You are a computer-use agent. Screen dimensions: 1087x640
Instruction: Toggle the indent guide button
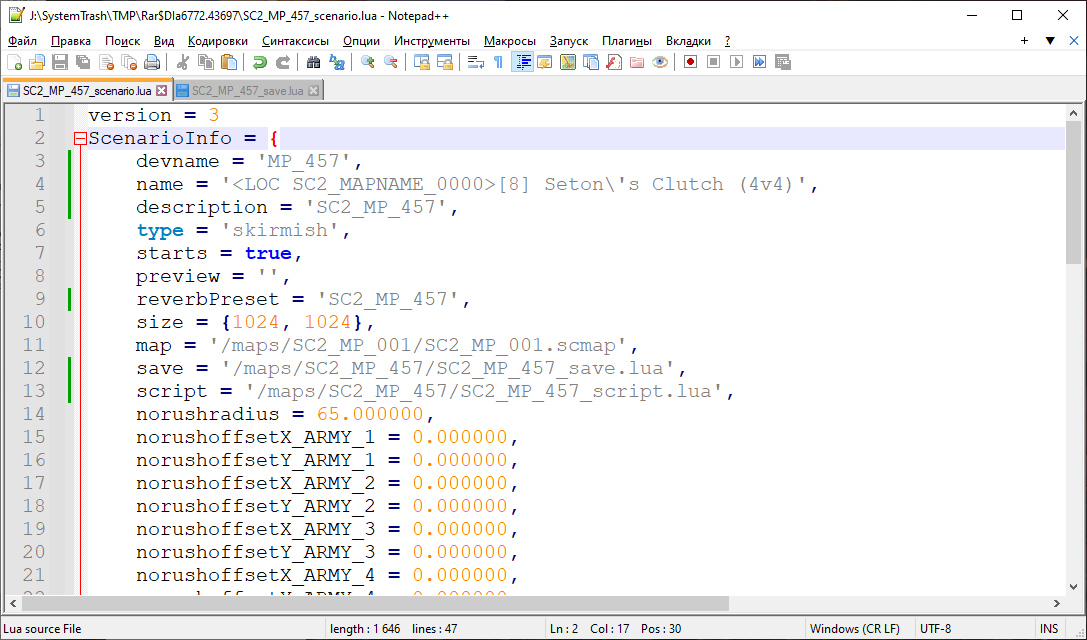[522, 62]
